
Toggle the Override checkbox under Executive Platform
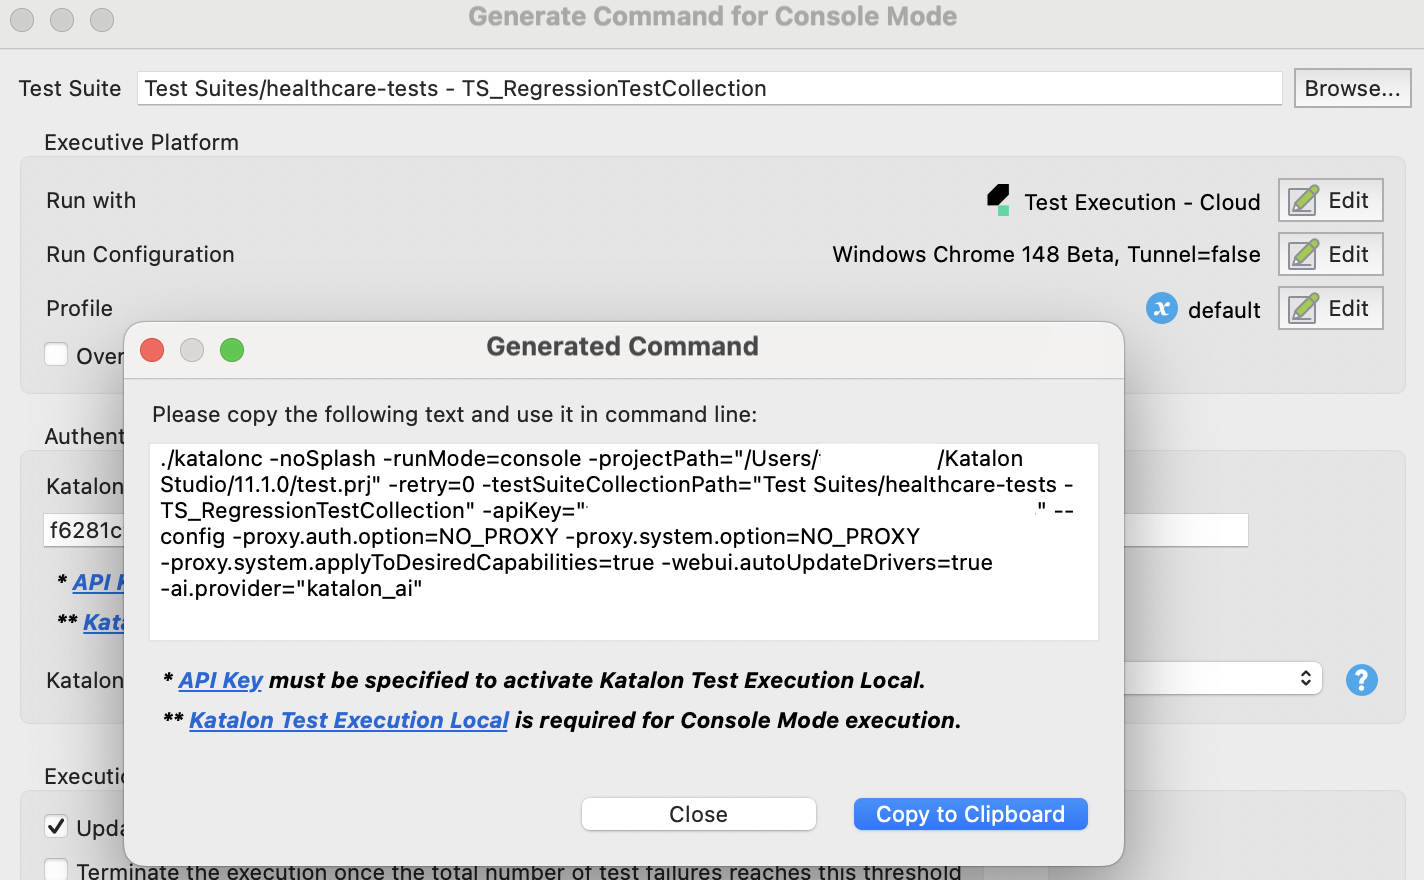[56, 354]
